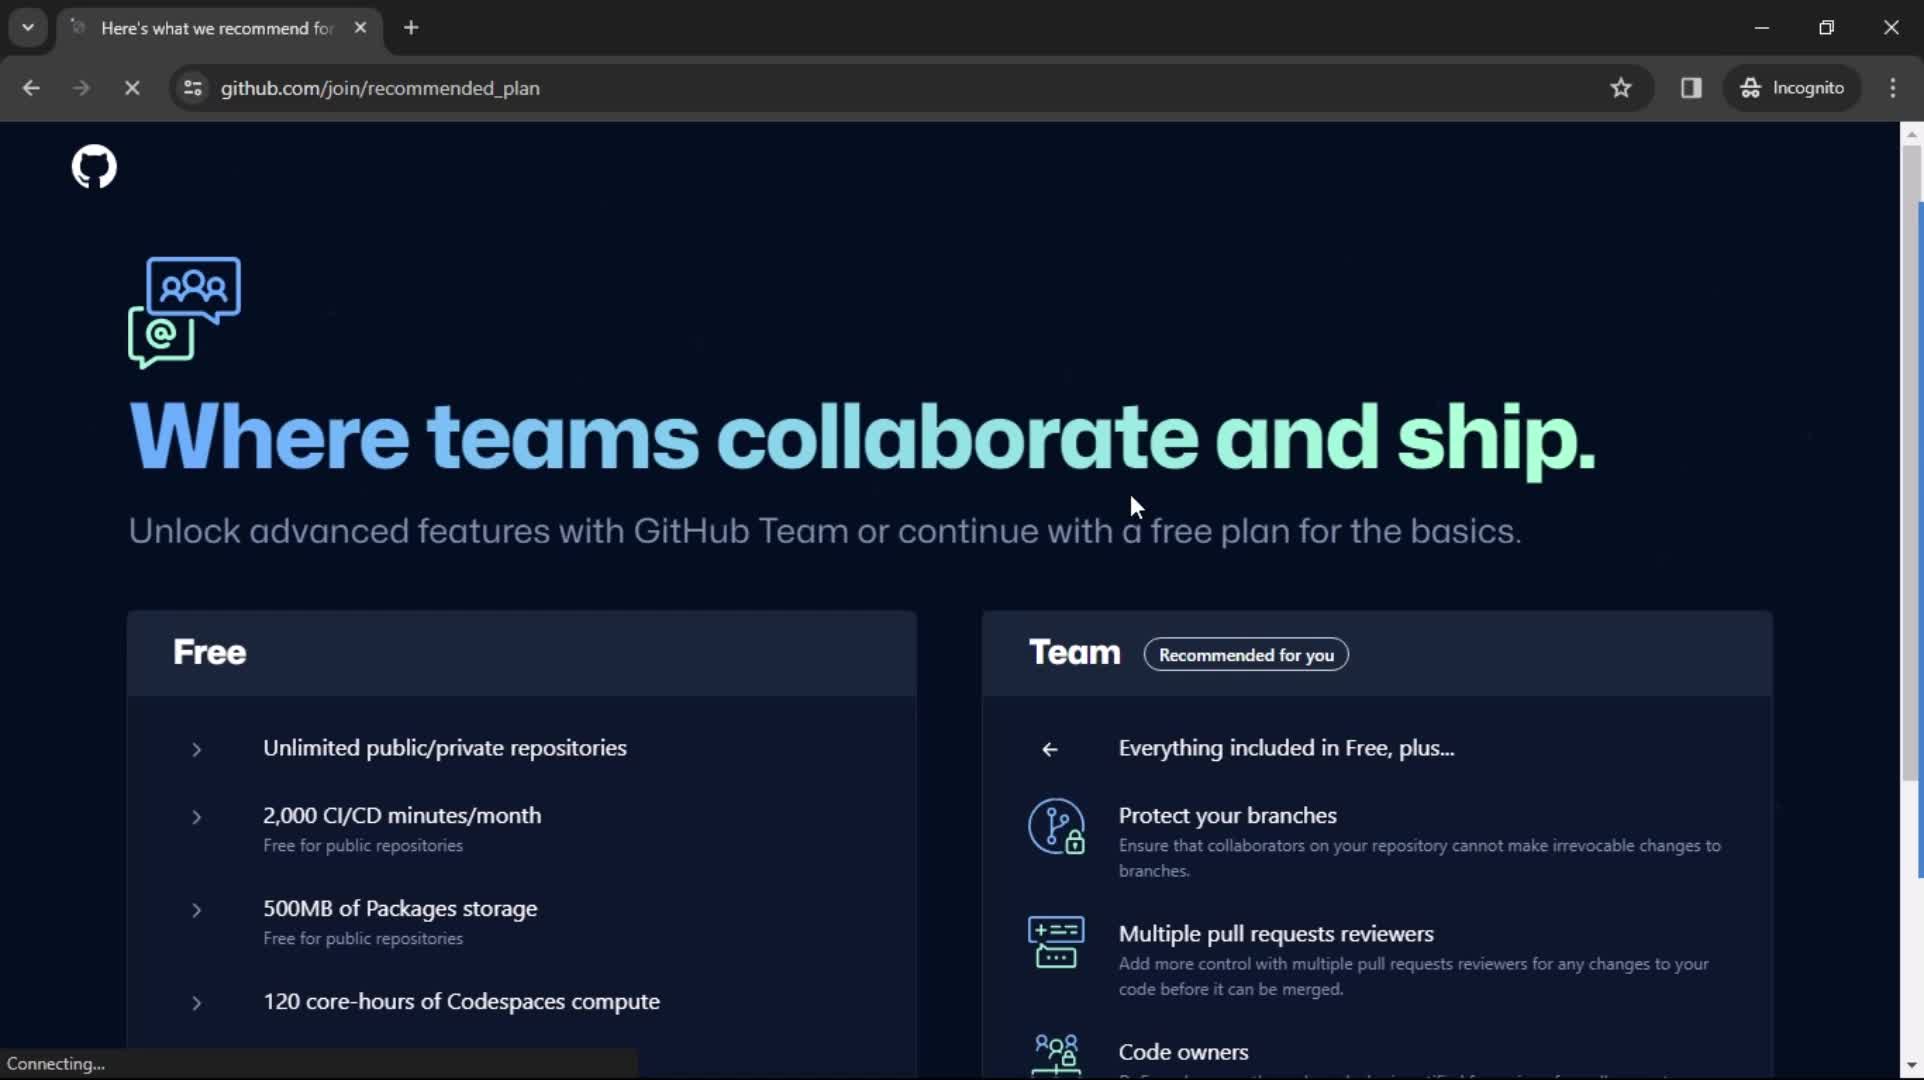
Task: Expand '500MB of Packages storage' chevron
Action: 197,910
